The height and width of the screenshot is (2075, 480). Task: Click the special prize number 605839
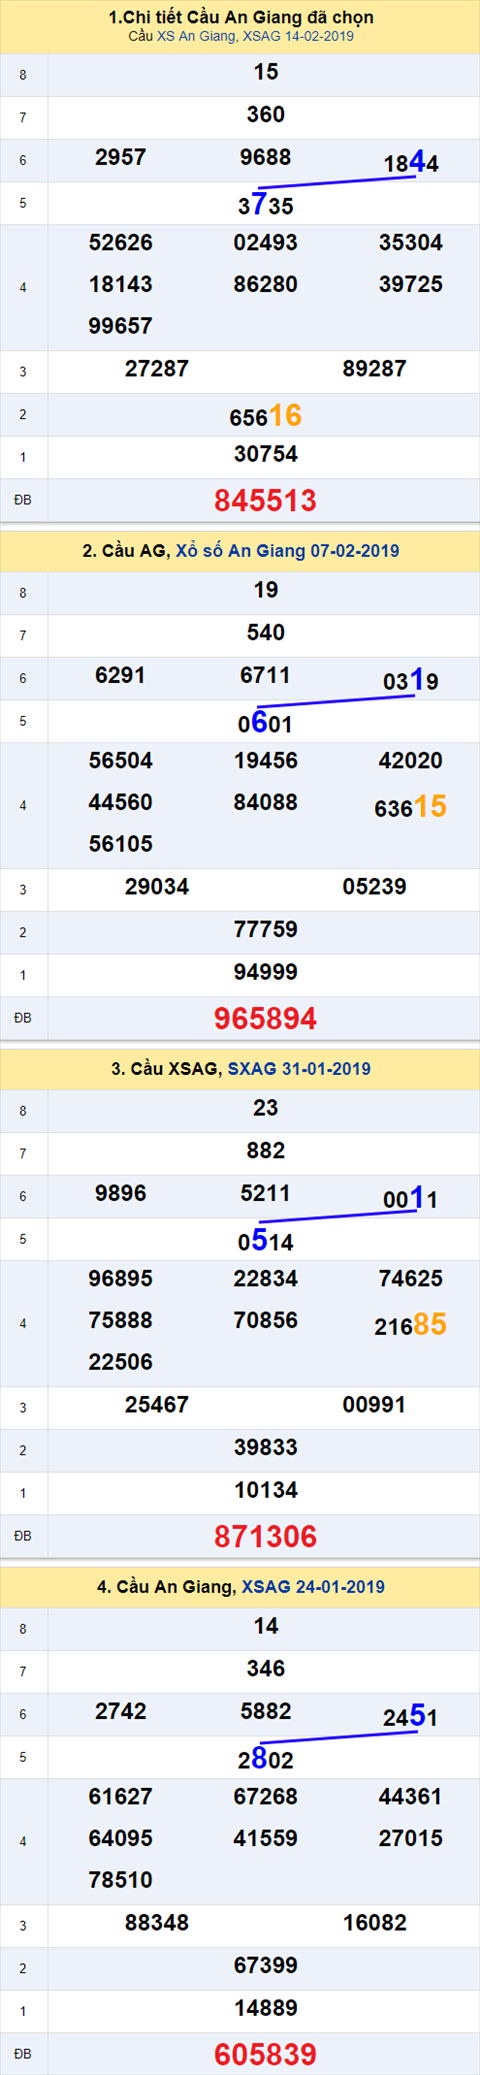(265, 2054)
